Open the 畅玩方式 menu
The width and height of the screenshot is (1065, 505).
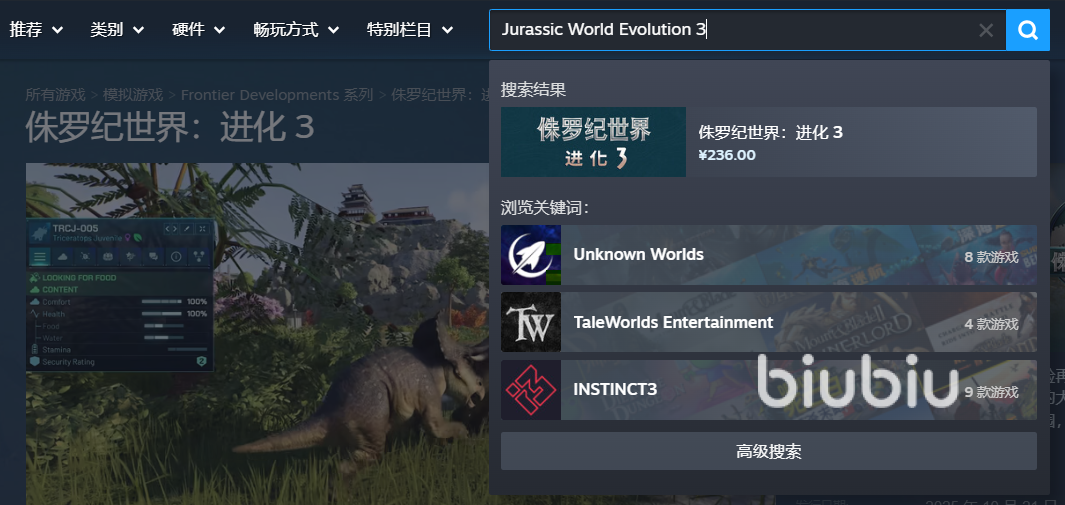pos(298,30)
